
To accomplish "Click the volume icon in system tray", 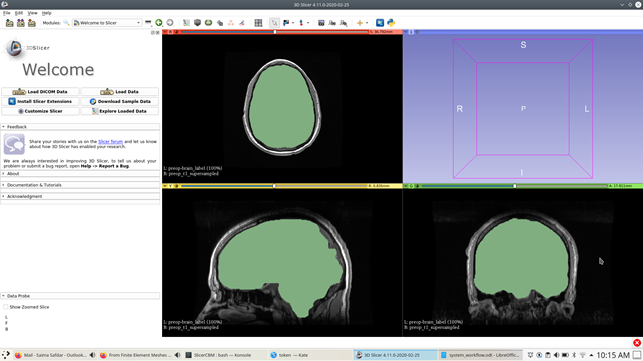I will pos(556,355).
